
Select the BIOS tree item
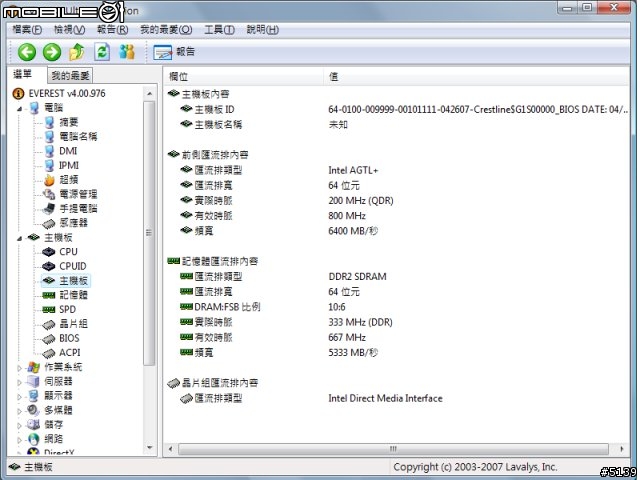point(61,338)
